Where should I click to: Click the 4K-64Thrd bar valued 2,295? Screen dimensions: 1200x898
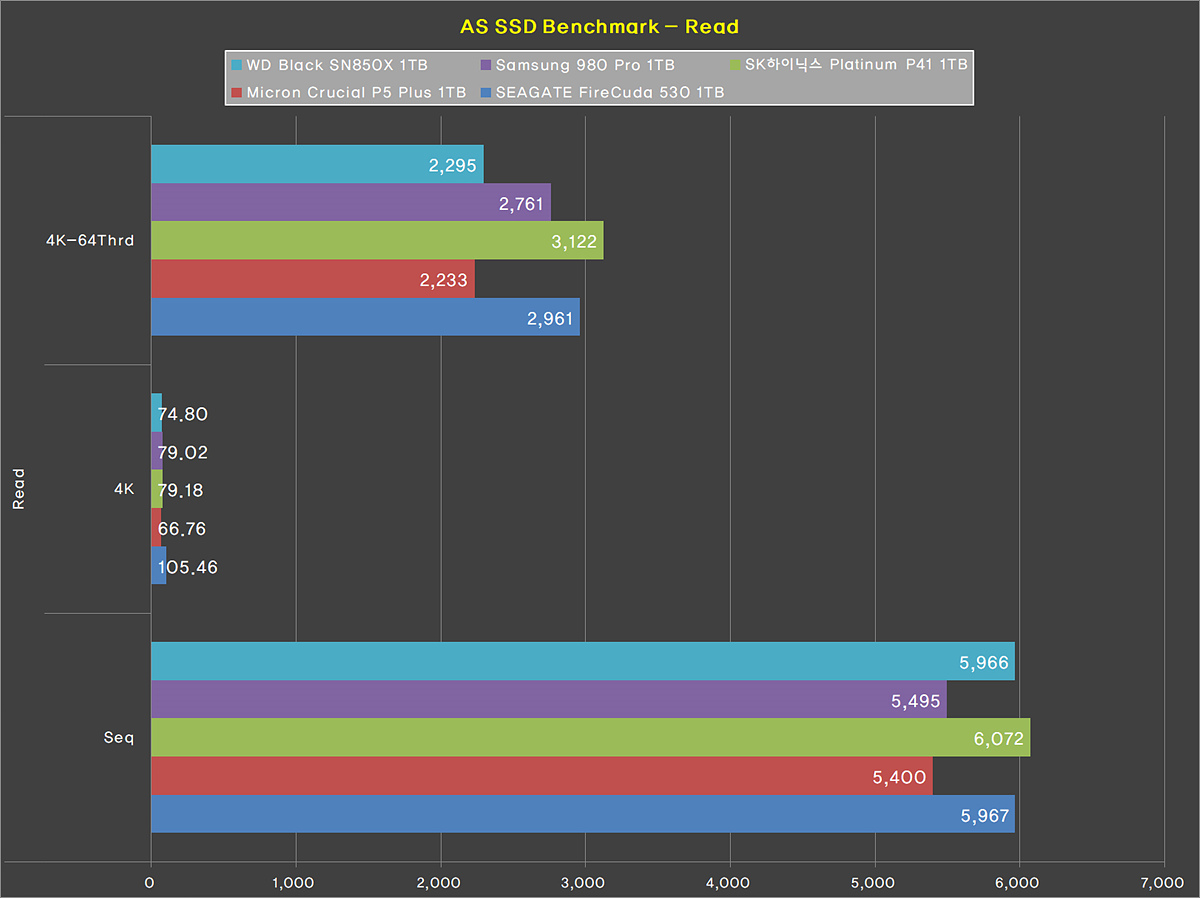317,164
